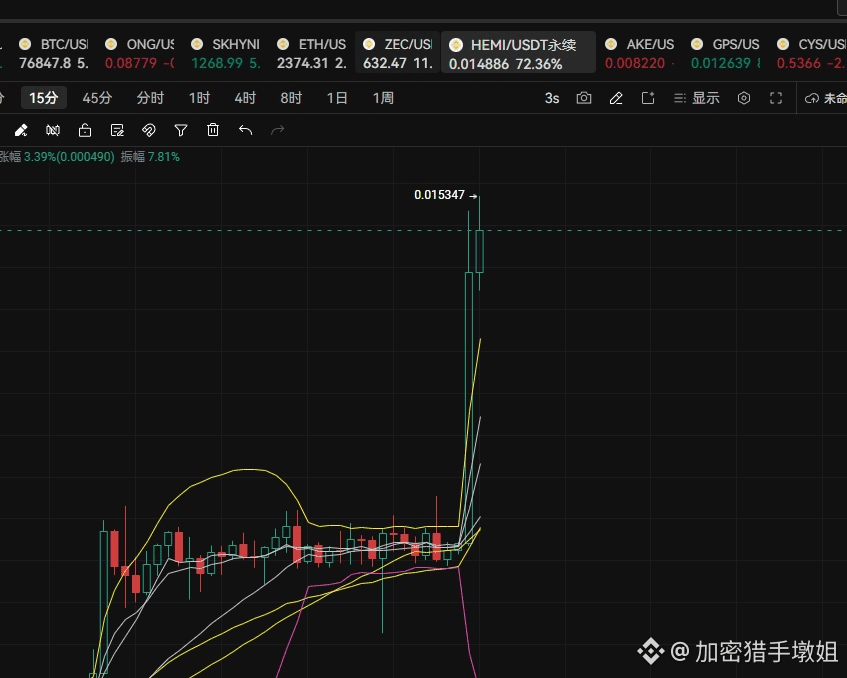Click the 3.39%(0.000490) change value
This screenshot has width=847, height=678.
[69, 157]
